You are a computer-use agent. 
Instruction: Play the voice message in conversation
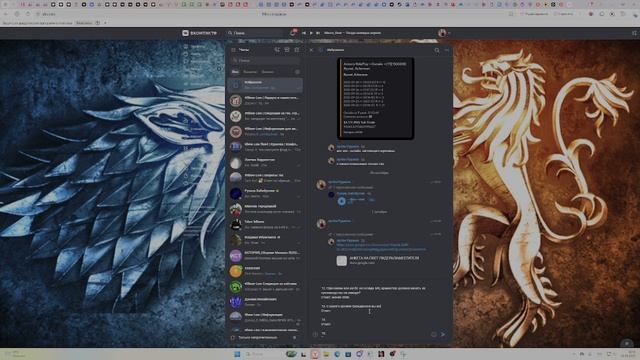(342, 201)
